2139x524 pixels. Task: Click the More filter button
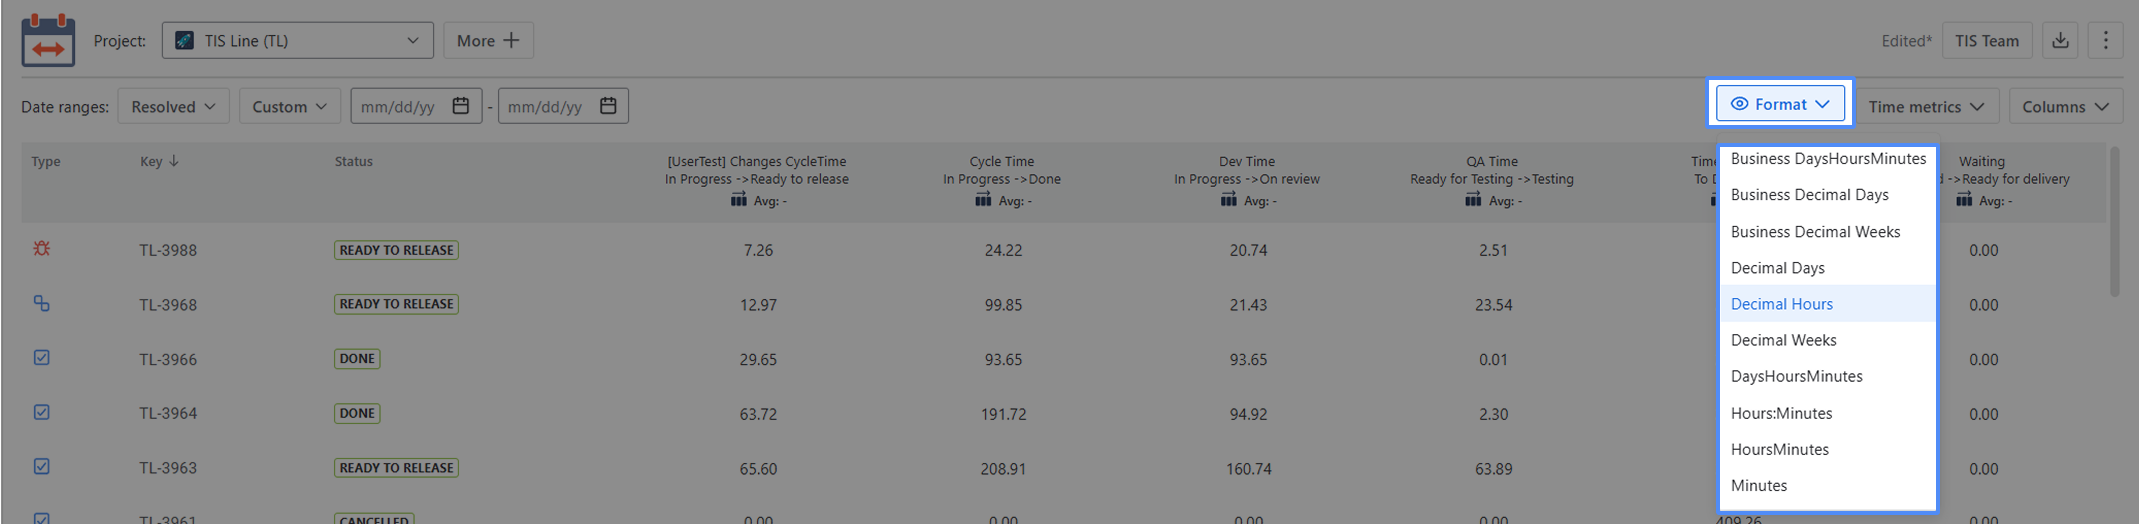coord(488,41)
